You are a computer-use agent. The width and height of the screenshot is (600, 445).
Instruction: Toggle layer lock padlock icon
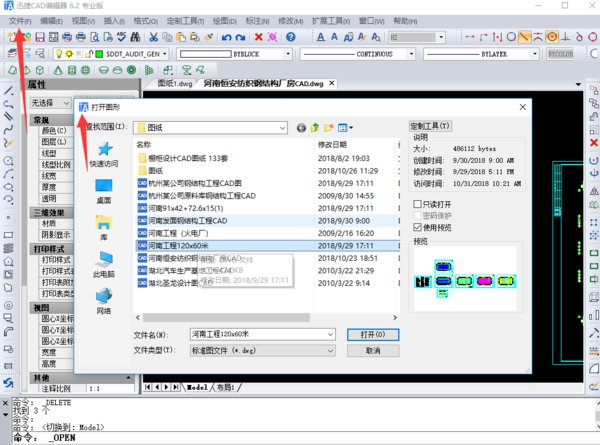click(x=89, y=54)
